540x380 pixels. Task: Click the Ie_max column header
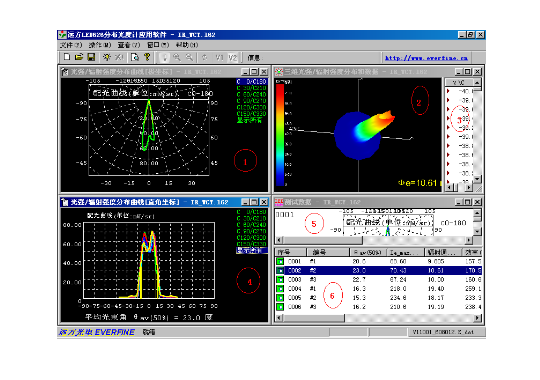click(x=406, y=252)
